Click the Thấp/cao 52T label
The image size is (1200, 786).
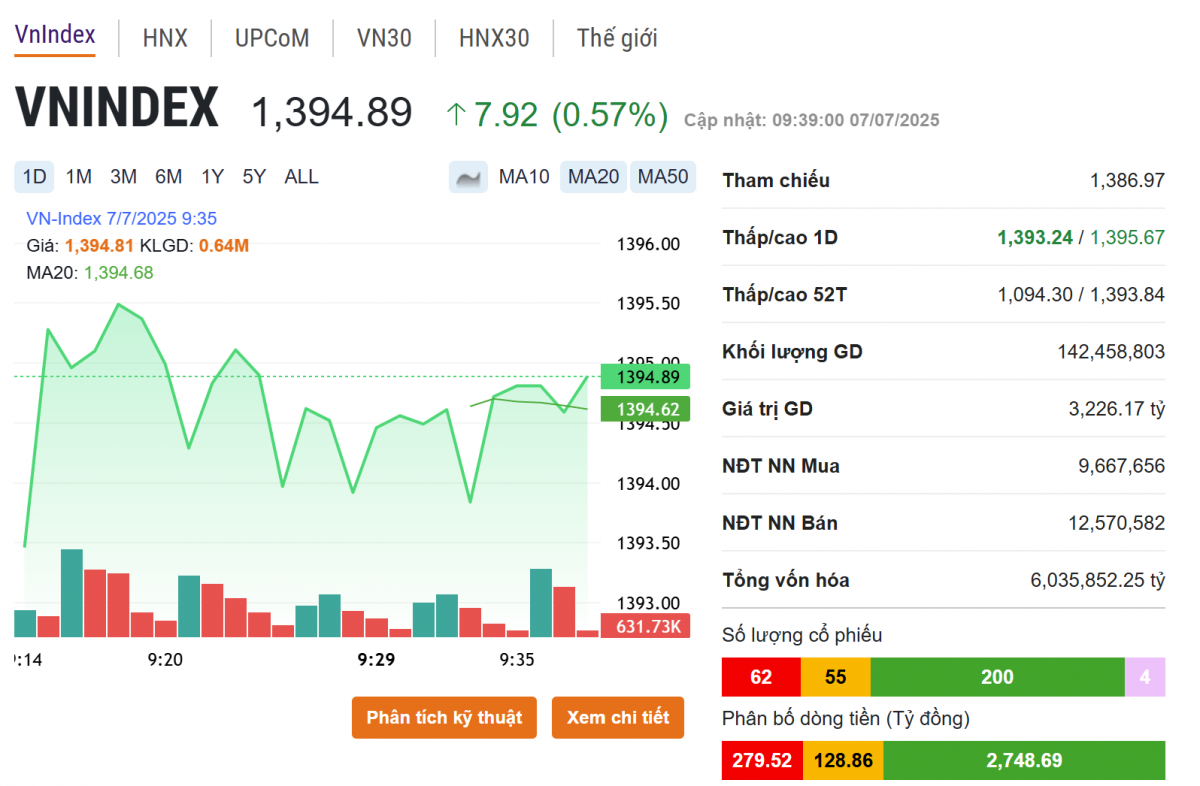point(785,295)
